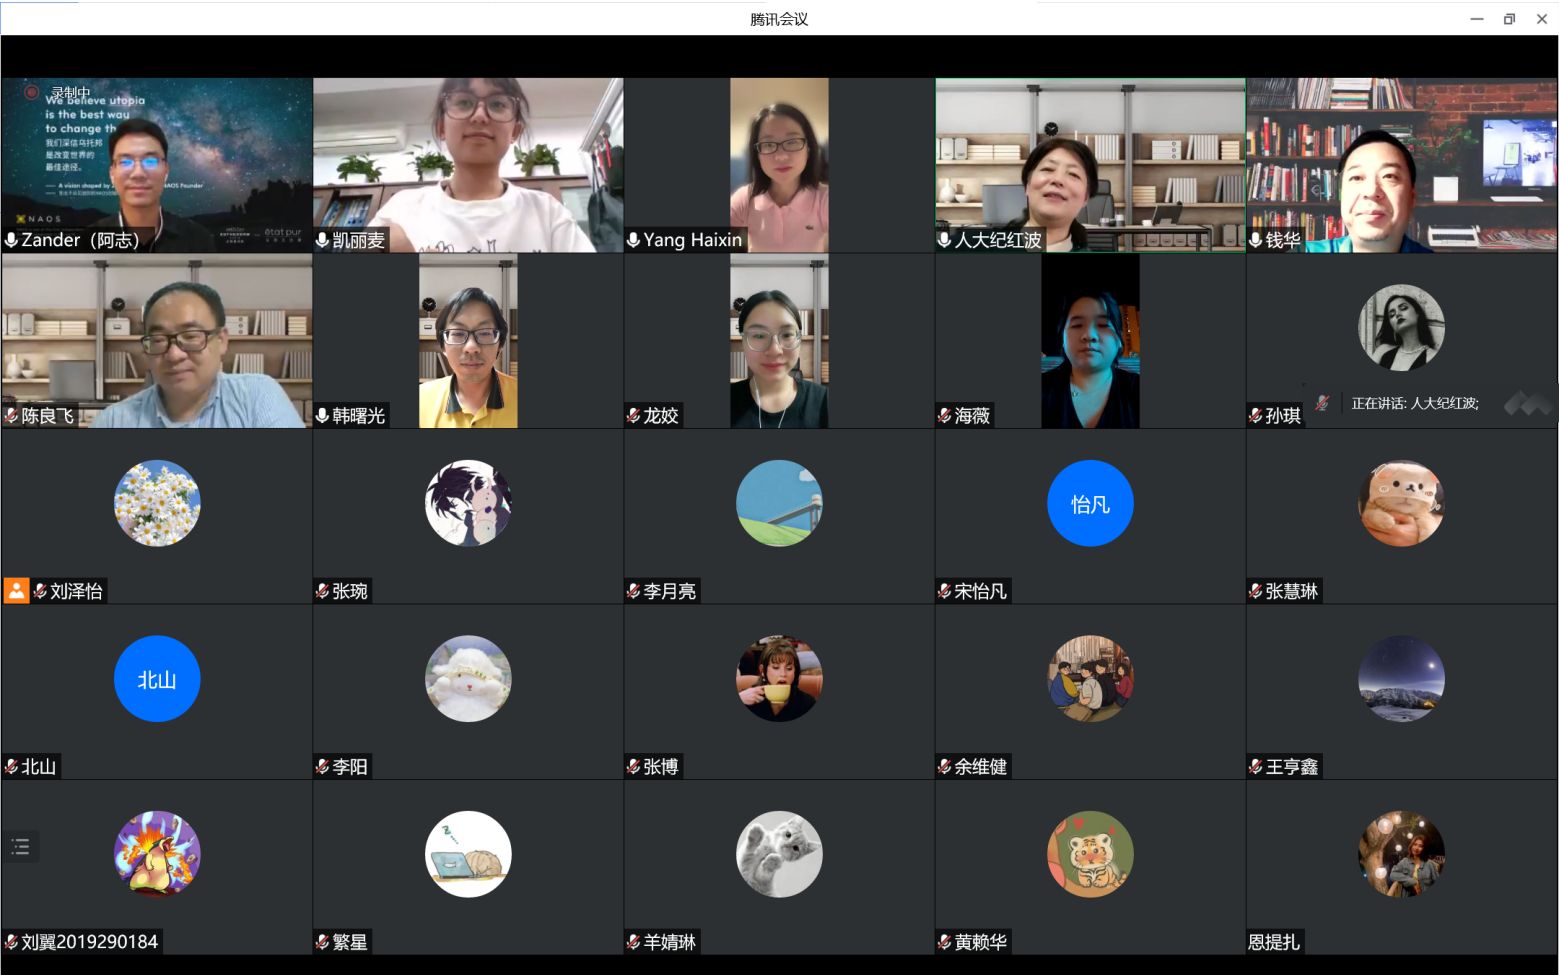The image size is (1559, 975).
Task: Click muted mic icon beside 海薇
Action: (x=945, y=415)
